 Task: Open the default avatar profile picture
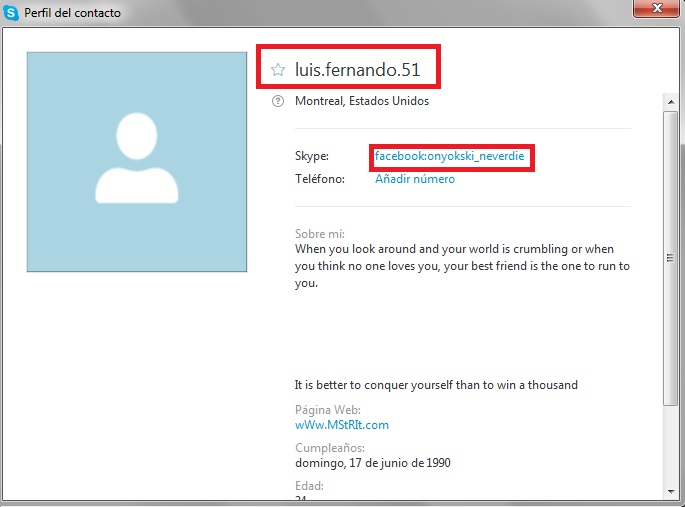[137, 162]
